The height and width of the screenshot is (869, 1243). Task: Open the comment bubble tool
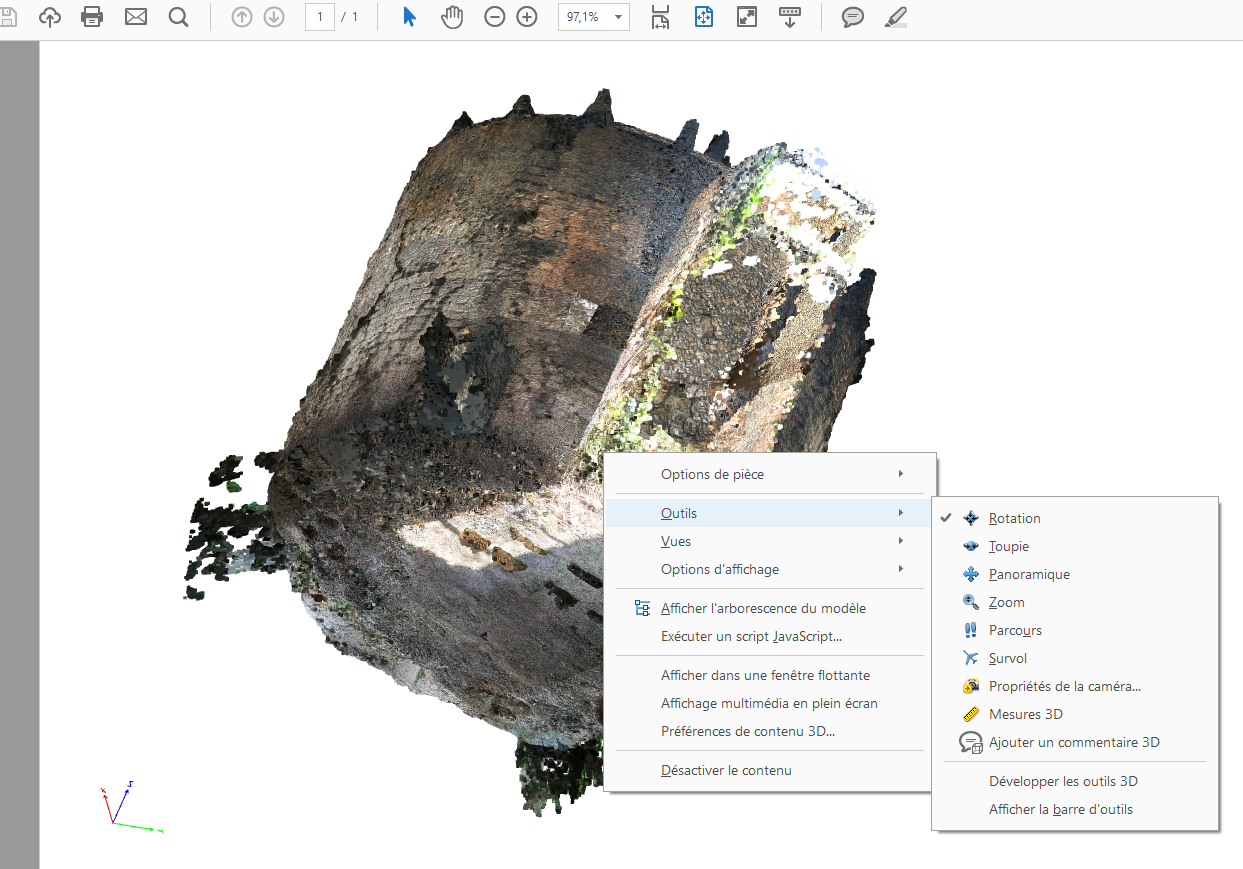pos(852,17)
